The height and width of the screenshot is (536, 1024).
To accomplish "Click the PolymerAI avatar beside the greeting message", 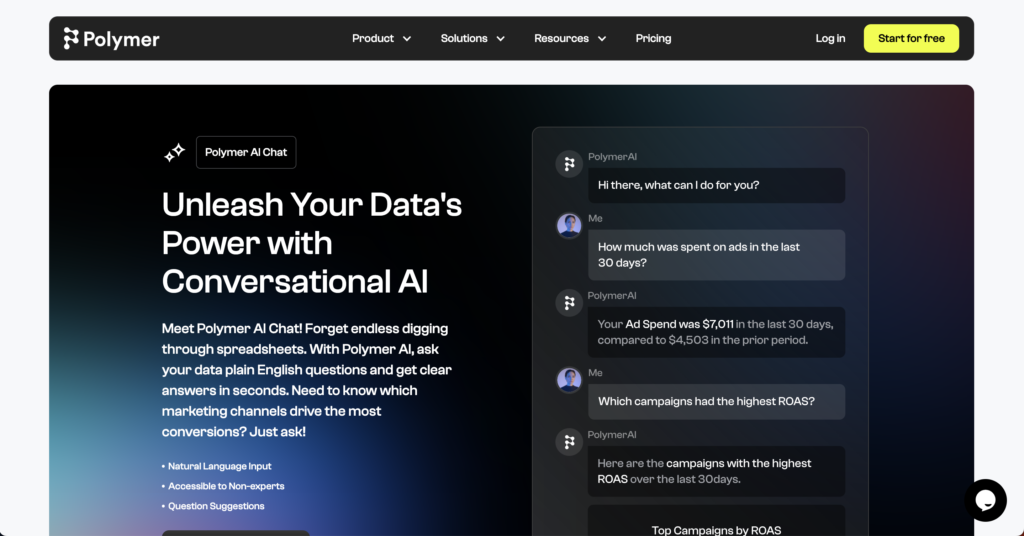I will [x=569, y=164].
